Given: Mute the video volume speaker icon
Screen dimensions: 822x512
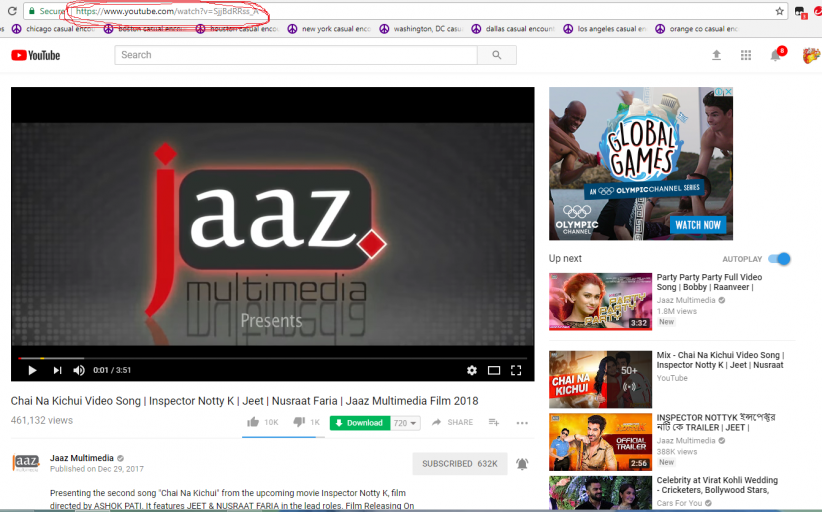Looking at the screenshot, I should click(x=79, y=370).
